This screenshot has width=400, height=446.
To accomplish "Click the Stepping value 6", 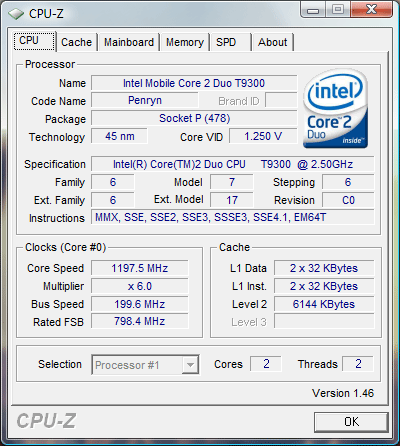I will (348, 182).
